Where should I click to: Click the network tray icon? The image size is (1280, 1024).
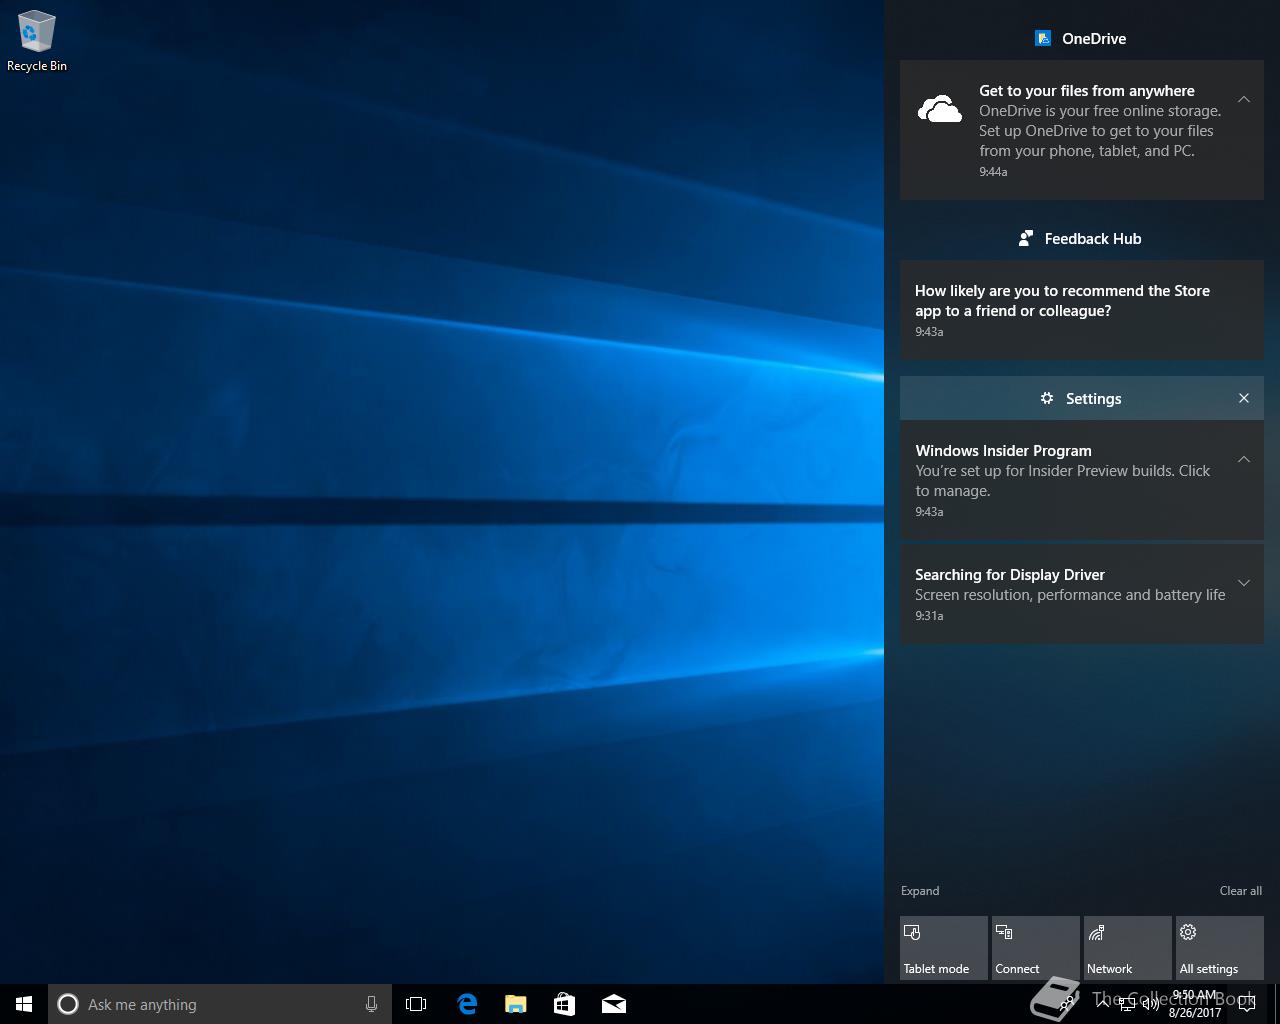(1127, 1005)
